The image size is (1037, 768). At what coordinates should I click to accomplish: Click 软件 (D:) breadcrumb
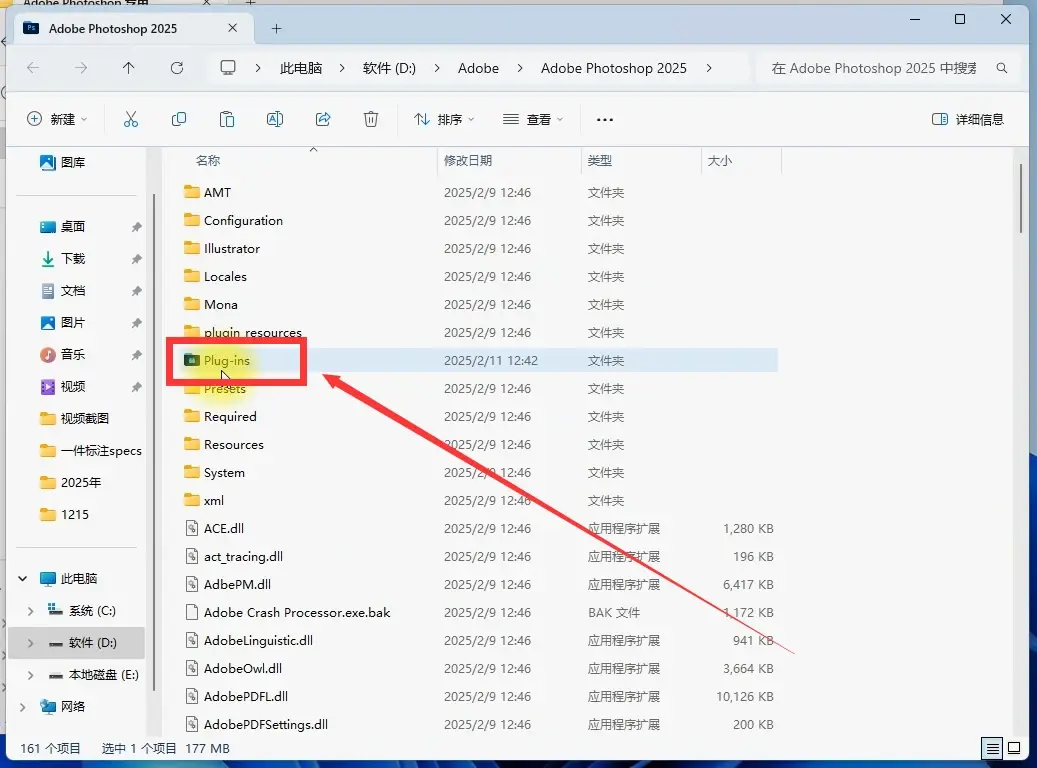390,68
